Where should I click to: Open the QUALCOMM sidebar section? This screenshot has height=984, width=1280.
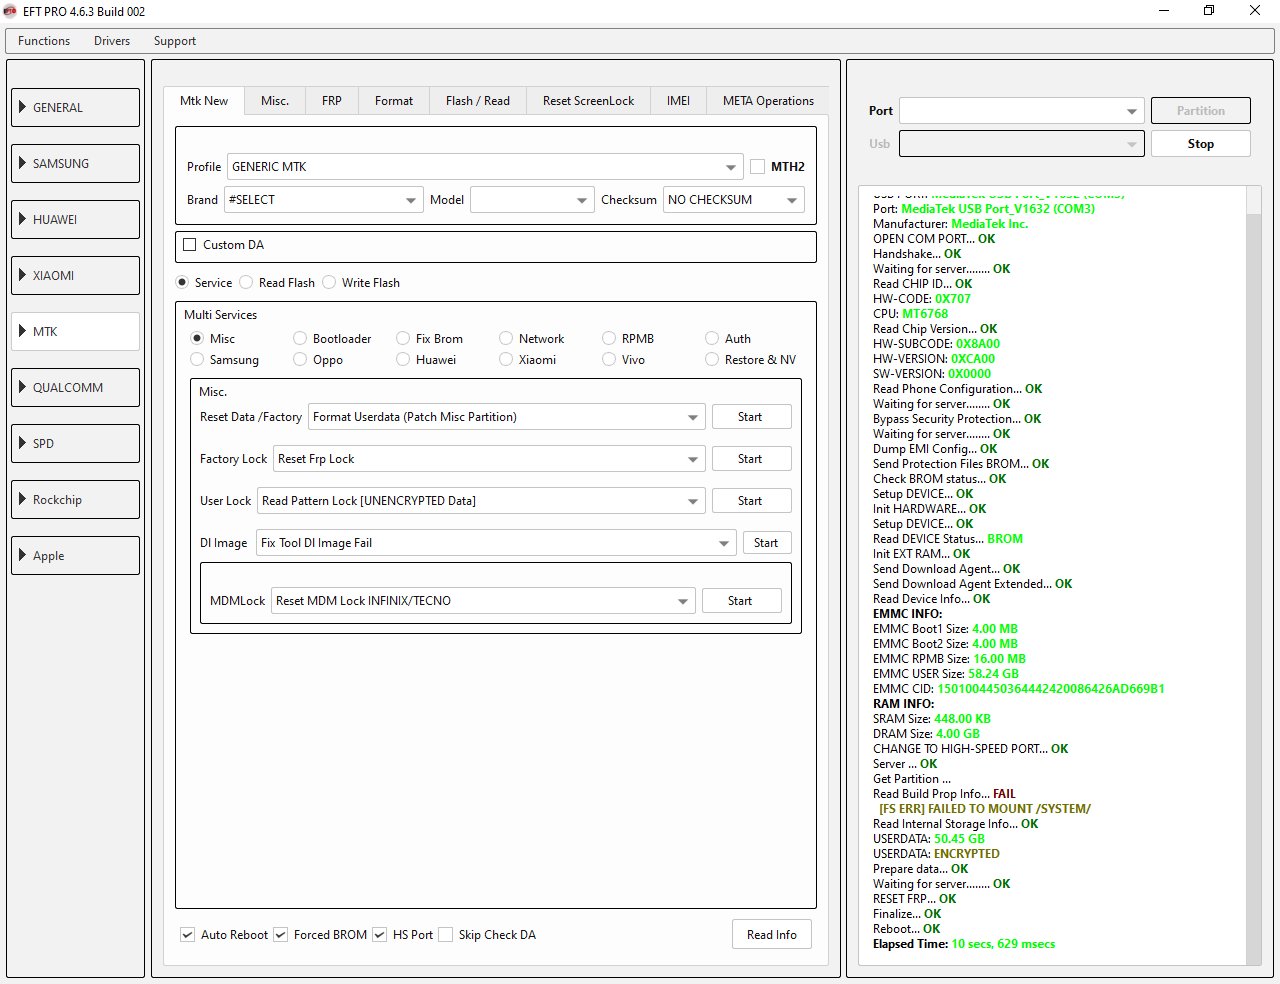coord(75,387)
